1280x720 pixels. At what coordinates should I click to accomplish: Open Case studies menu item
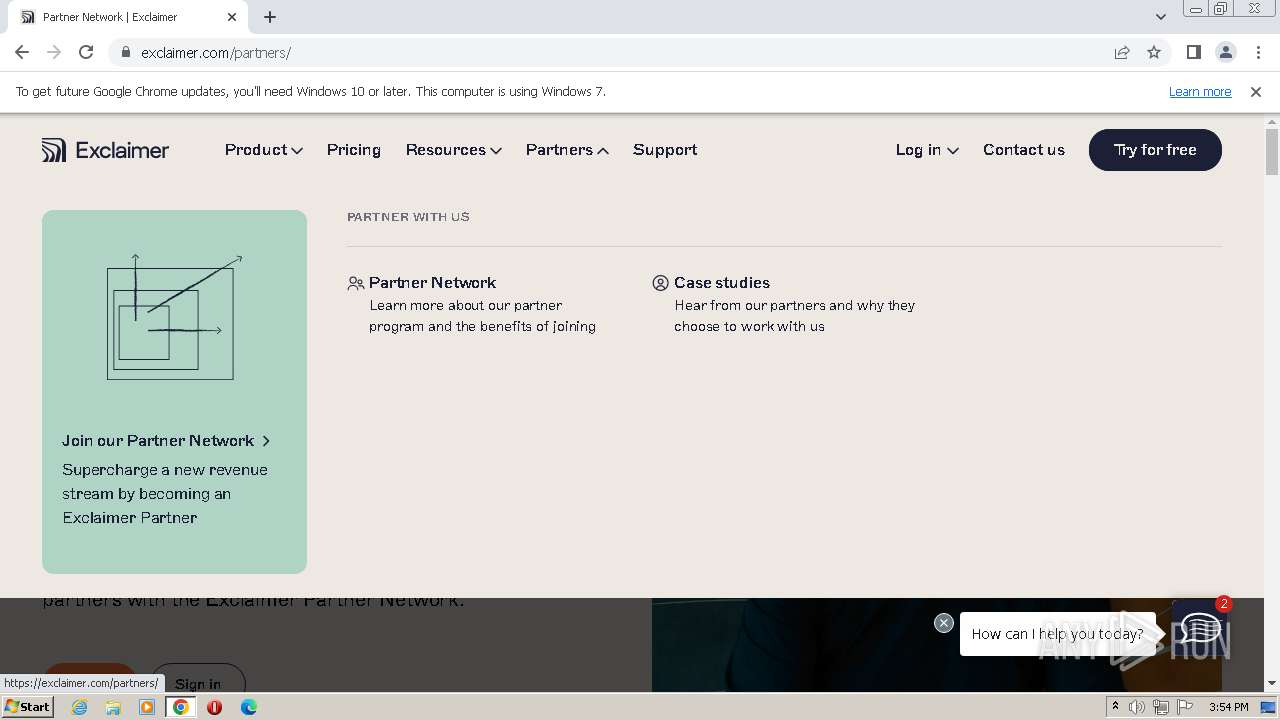pos(721,283)
